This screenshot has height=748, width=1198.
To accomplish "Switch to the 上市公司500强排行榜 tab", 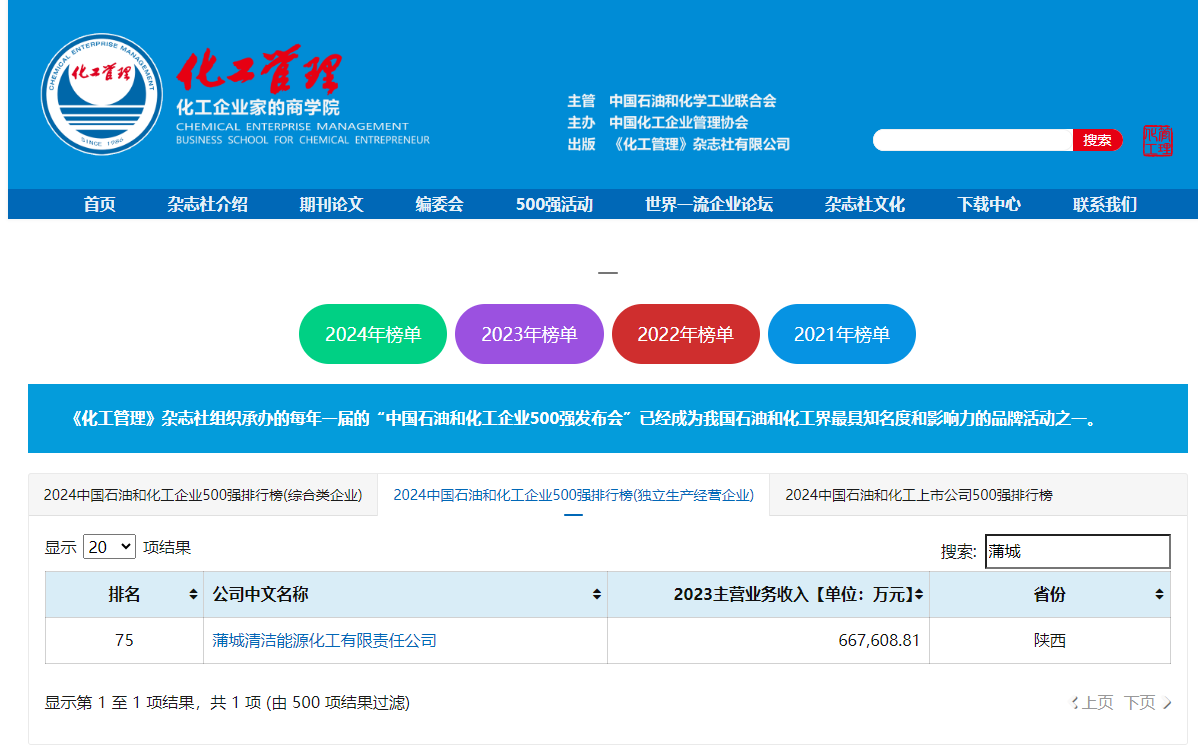I will point(918,495).
